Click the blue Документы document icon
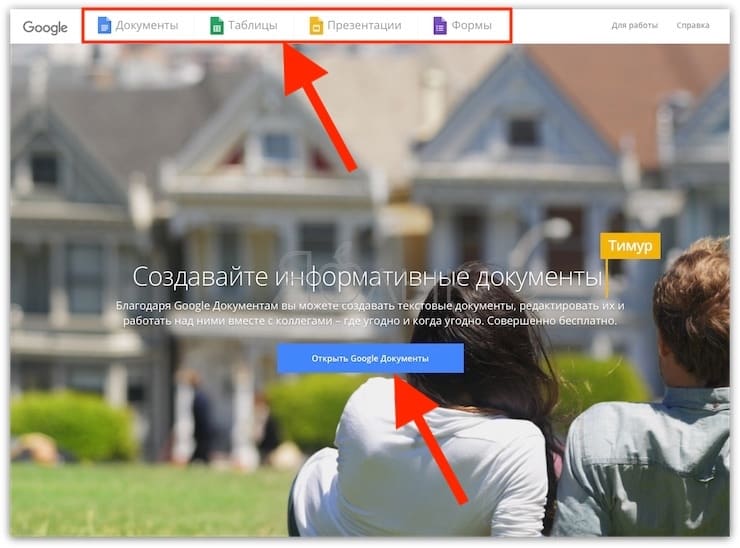740x548 pixels. [104, 25]
